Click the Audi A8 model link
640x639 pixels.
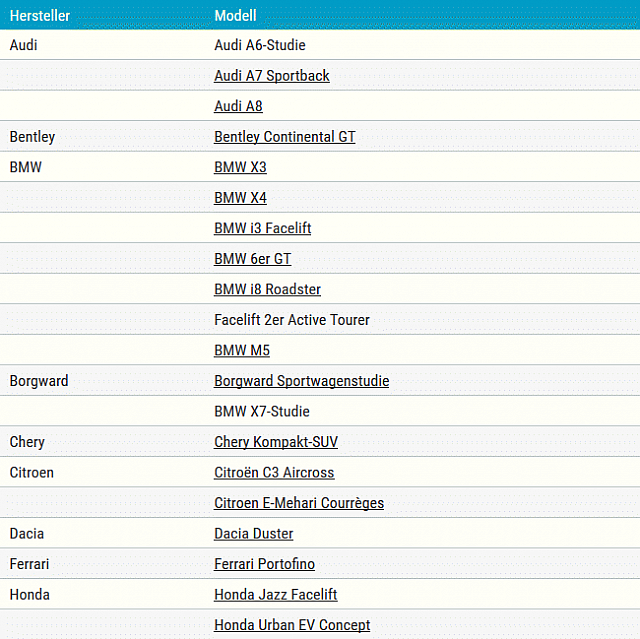point(238,106)
